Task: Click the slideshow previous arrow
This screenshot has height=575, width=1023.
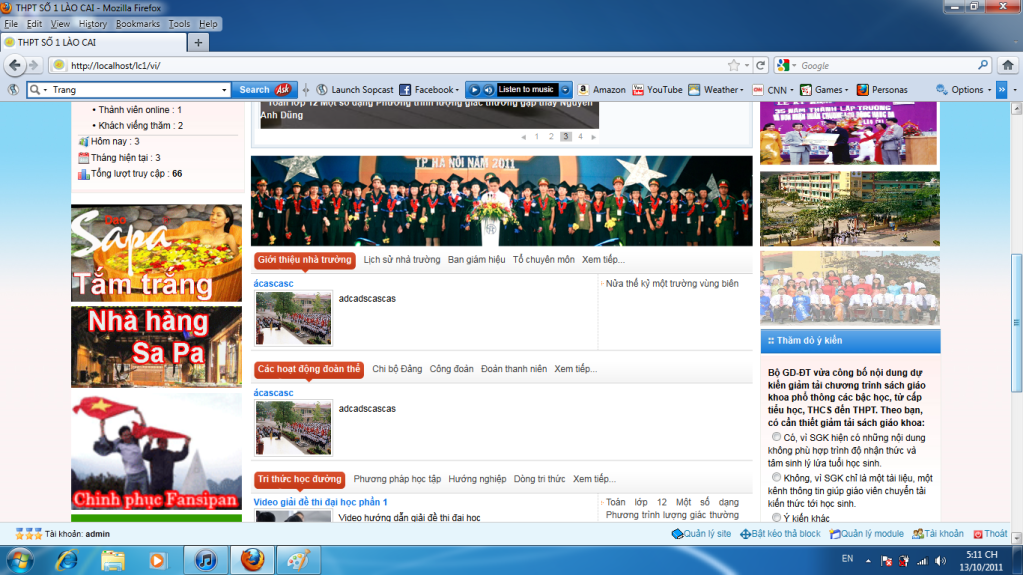Action: coord(523,137)
